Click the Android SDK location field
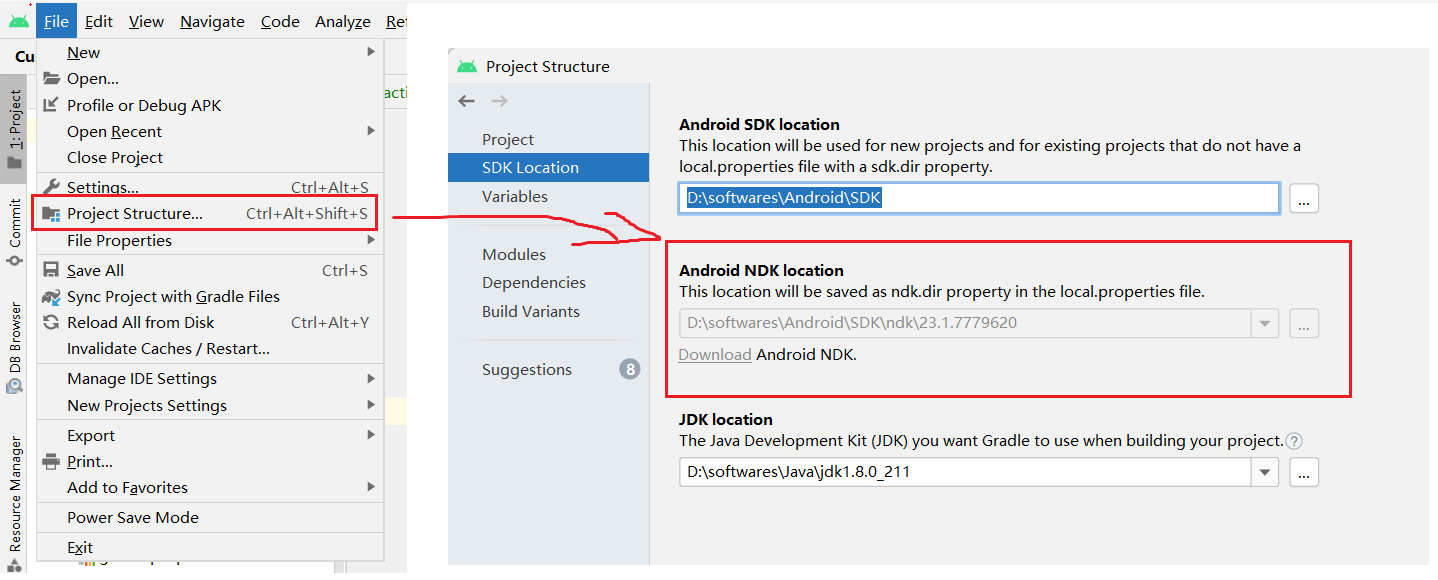1438x580 pixels. click(x=979, y=198)
